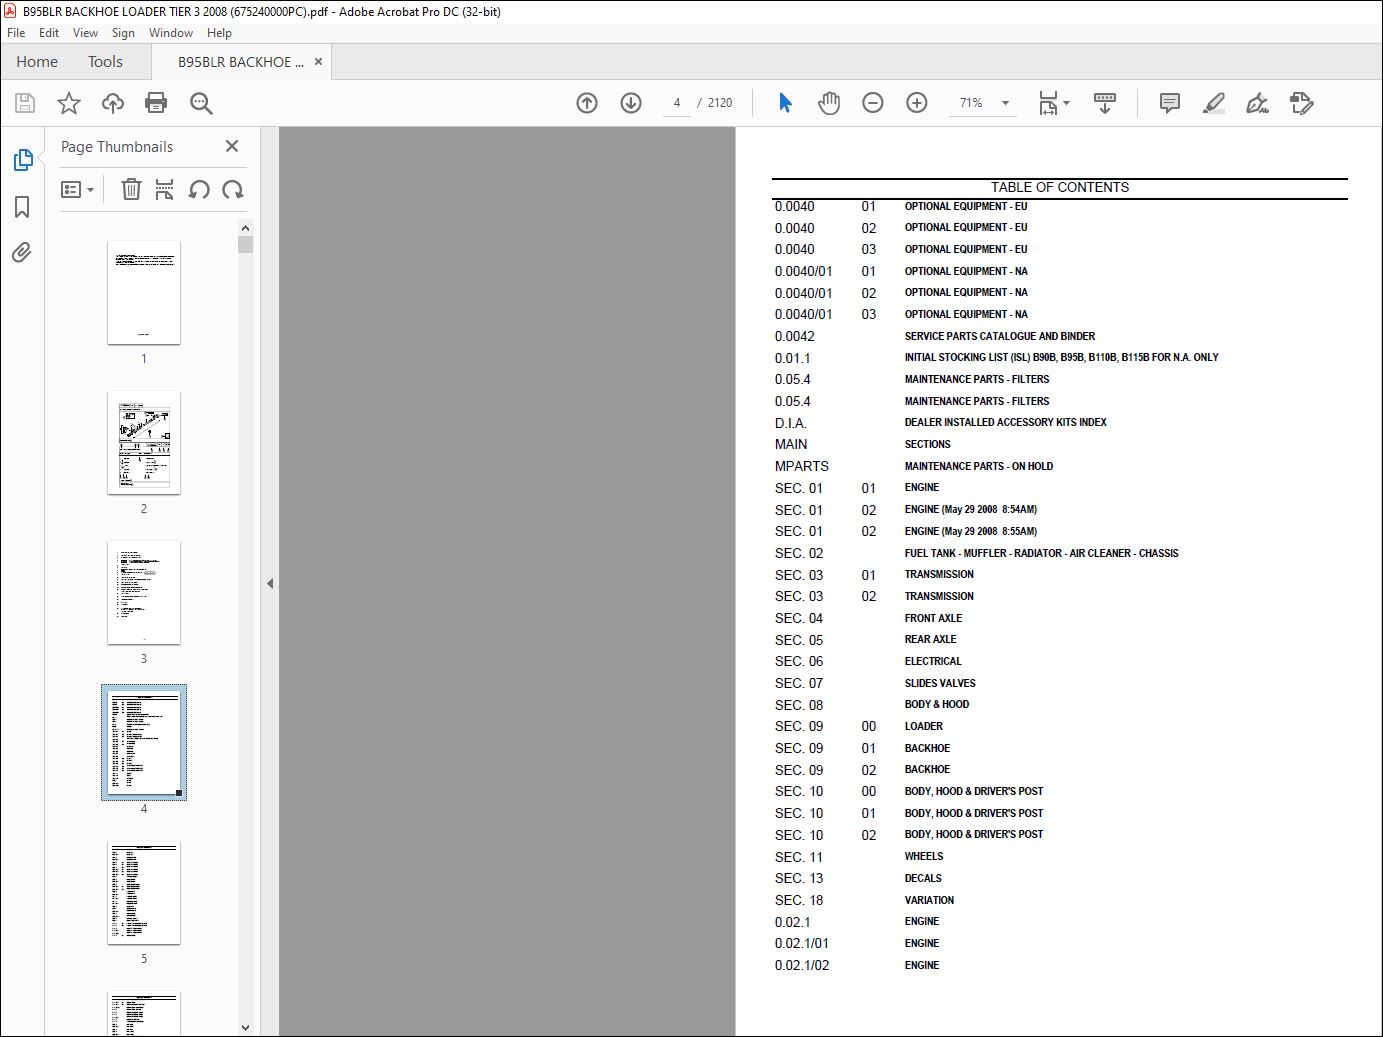
Task: Open the thumbnails options dropdown
Action: coord(78,189)
